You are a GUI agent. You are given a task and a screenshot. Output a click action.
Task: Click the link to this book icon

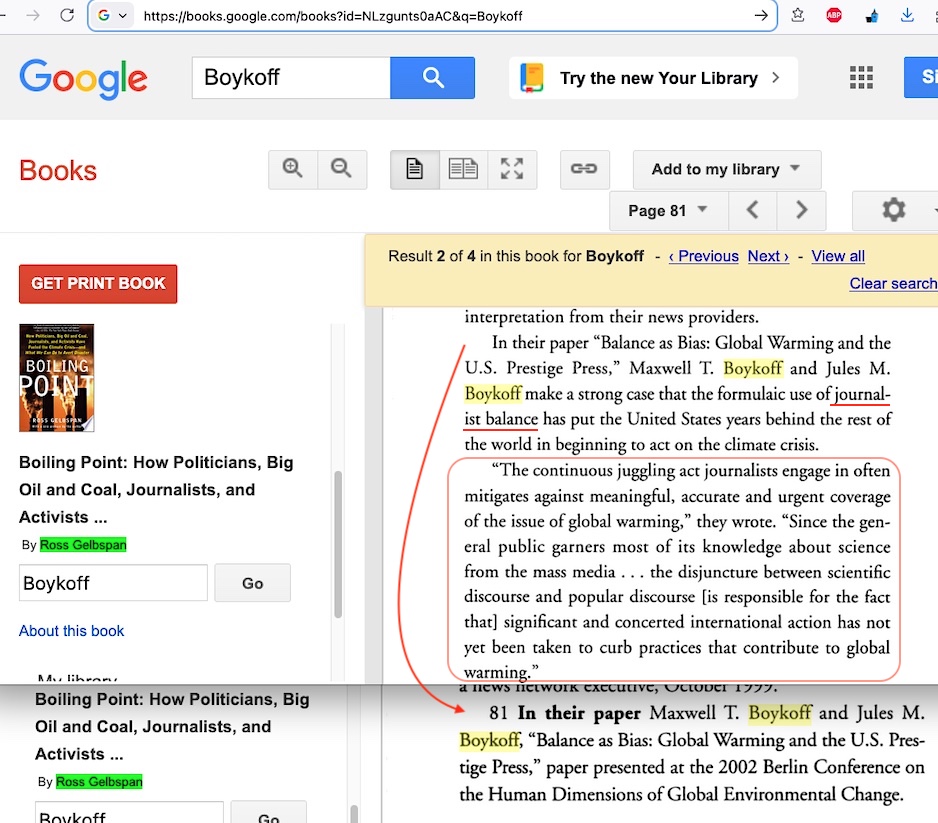(584, 170)
